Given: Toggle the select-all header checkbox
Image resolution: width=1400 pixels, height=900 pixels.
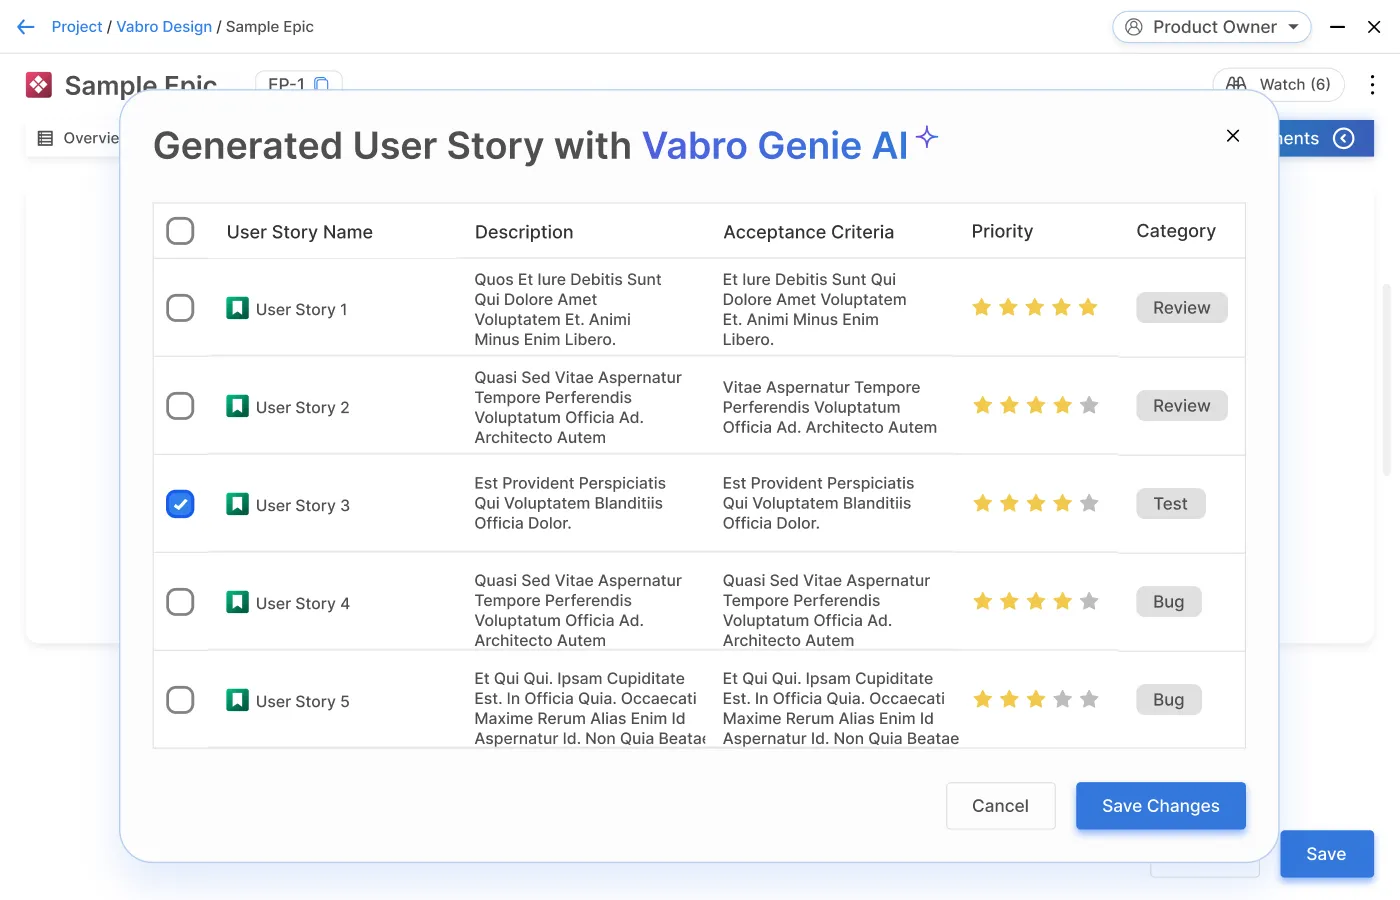Looking at the screenshot, I should [180, 231].
